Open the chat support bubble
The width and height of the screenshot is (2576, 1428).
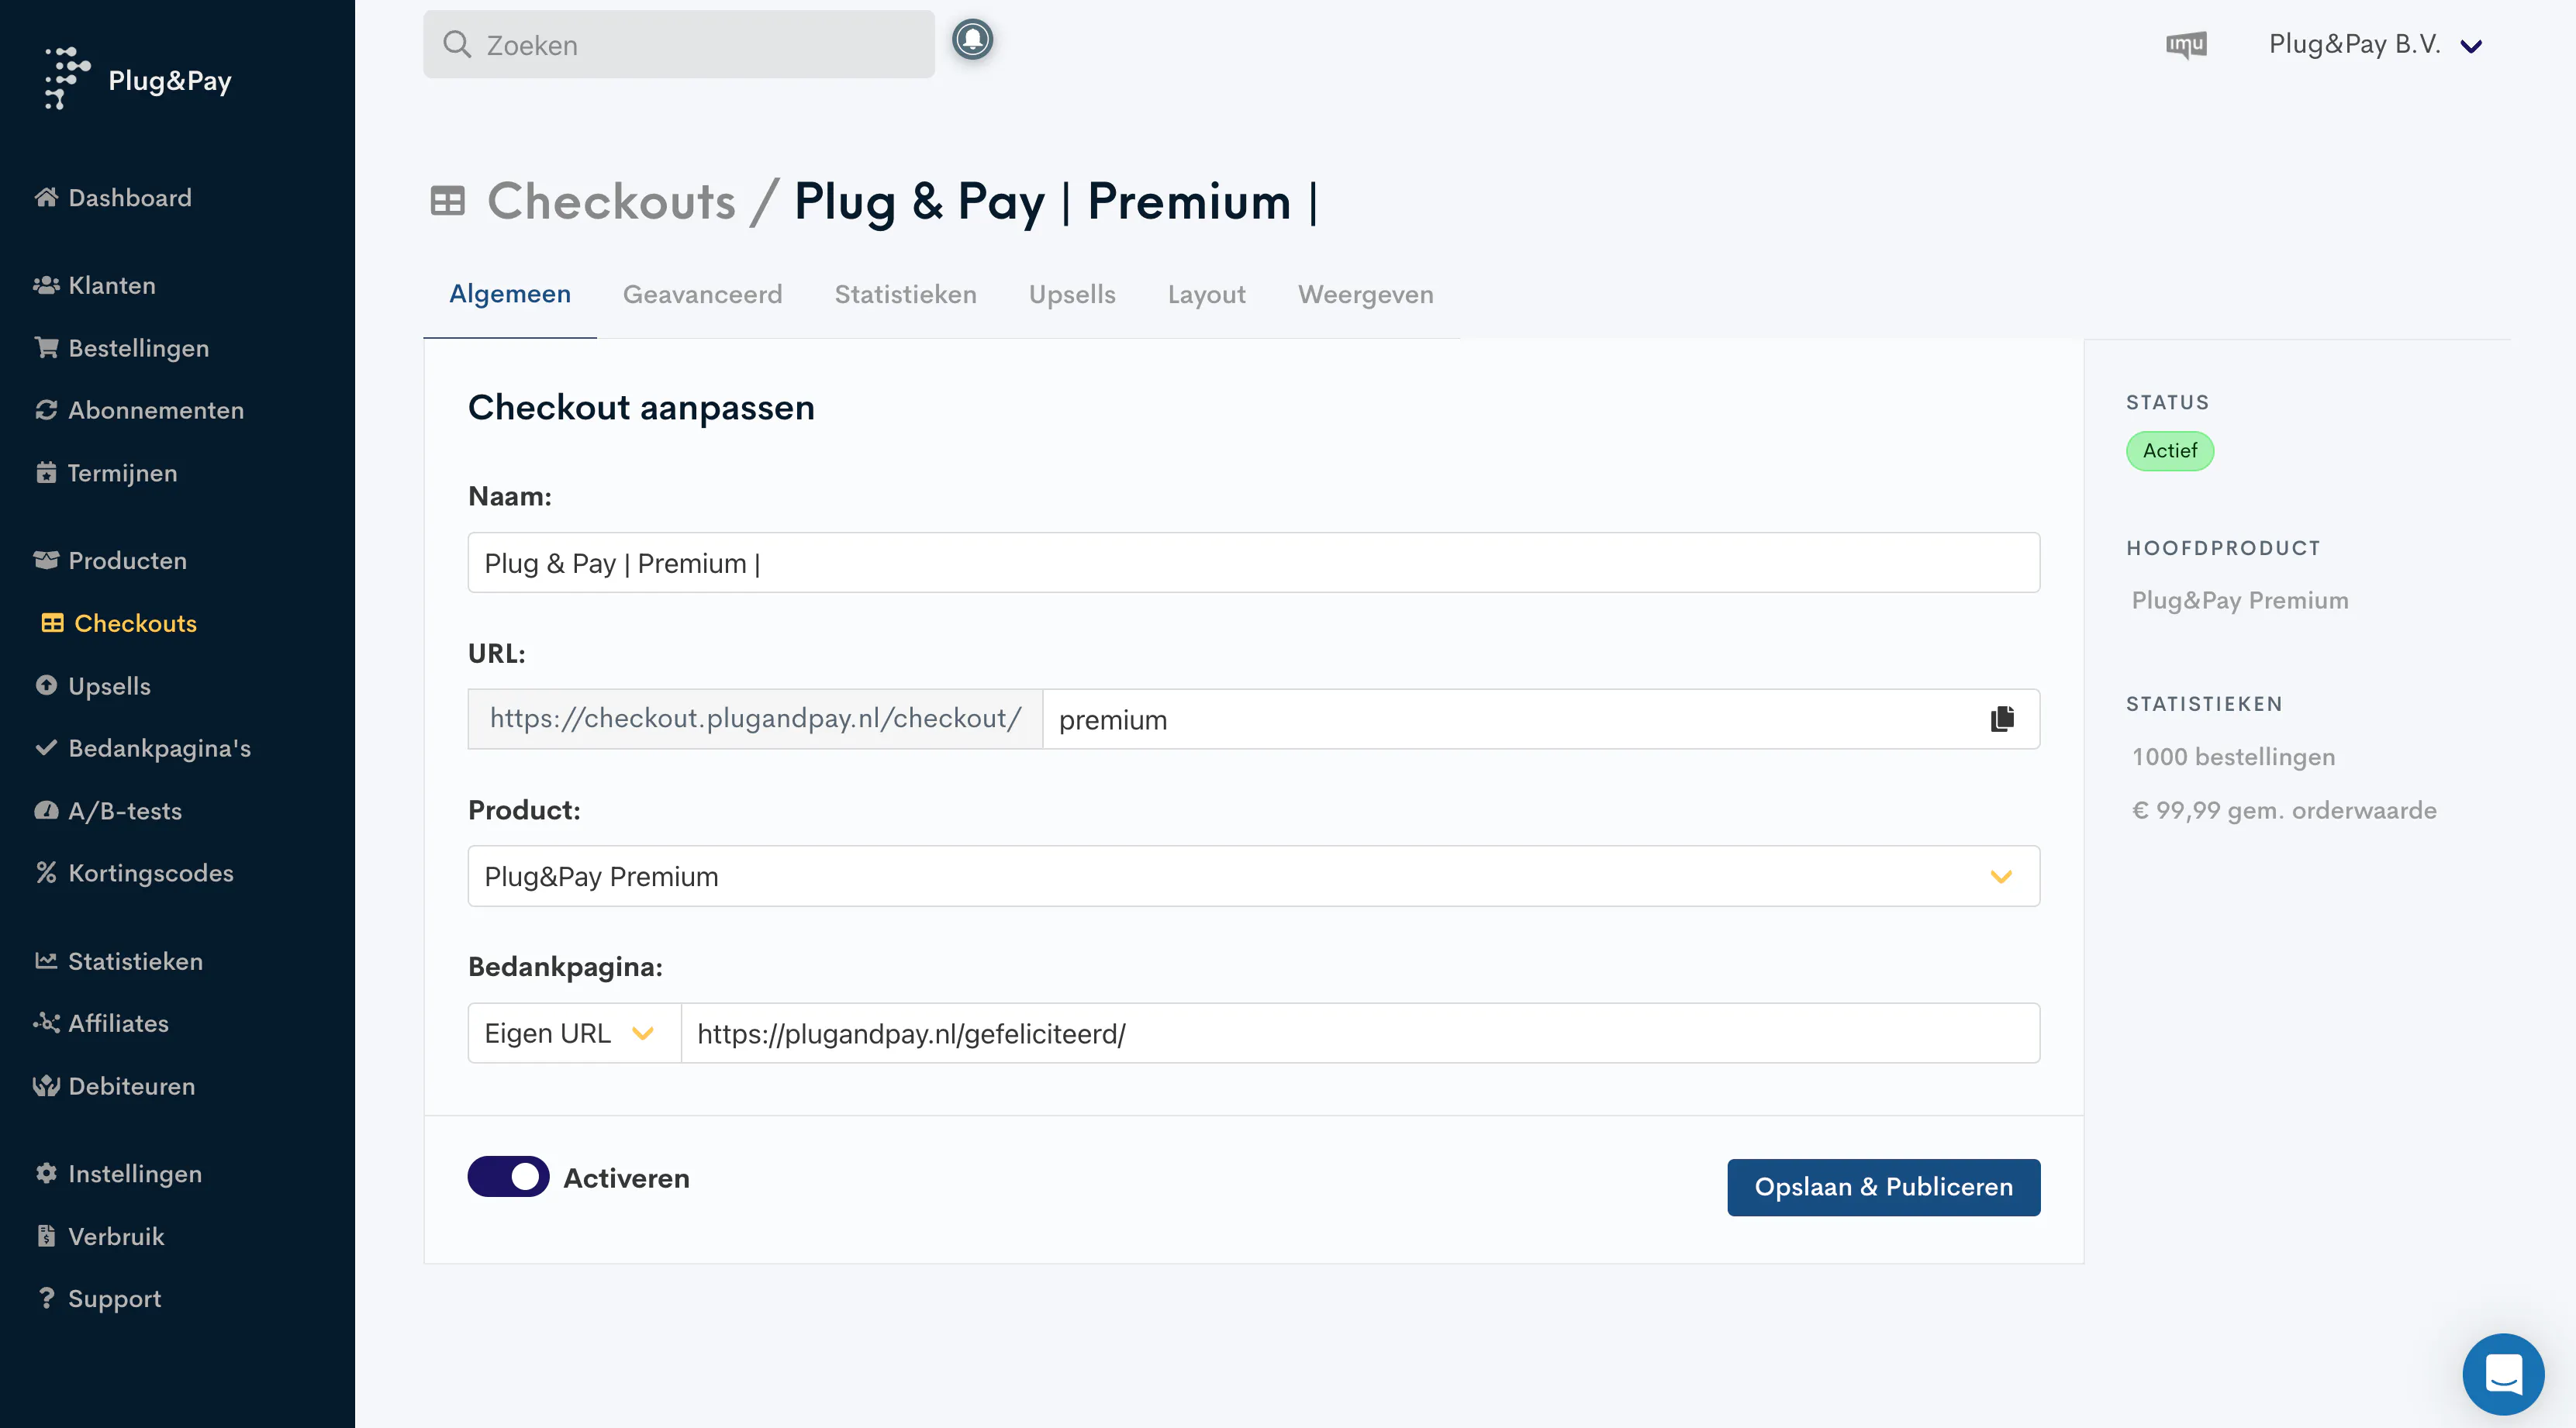click(2502, 1373)
